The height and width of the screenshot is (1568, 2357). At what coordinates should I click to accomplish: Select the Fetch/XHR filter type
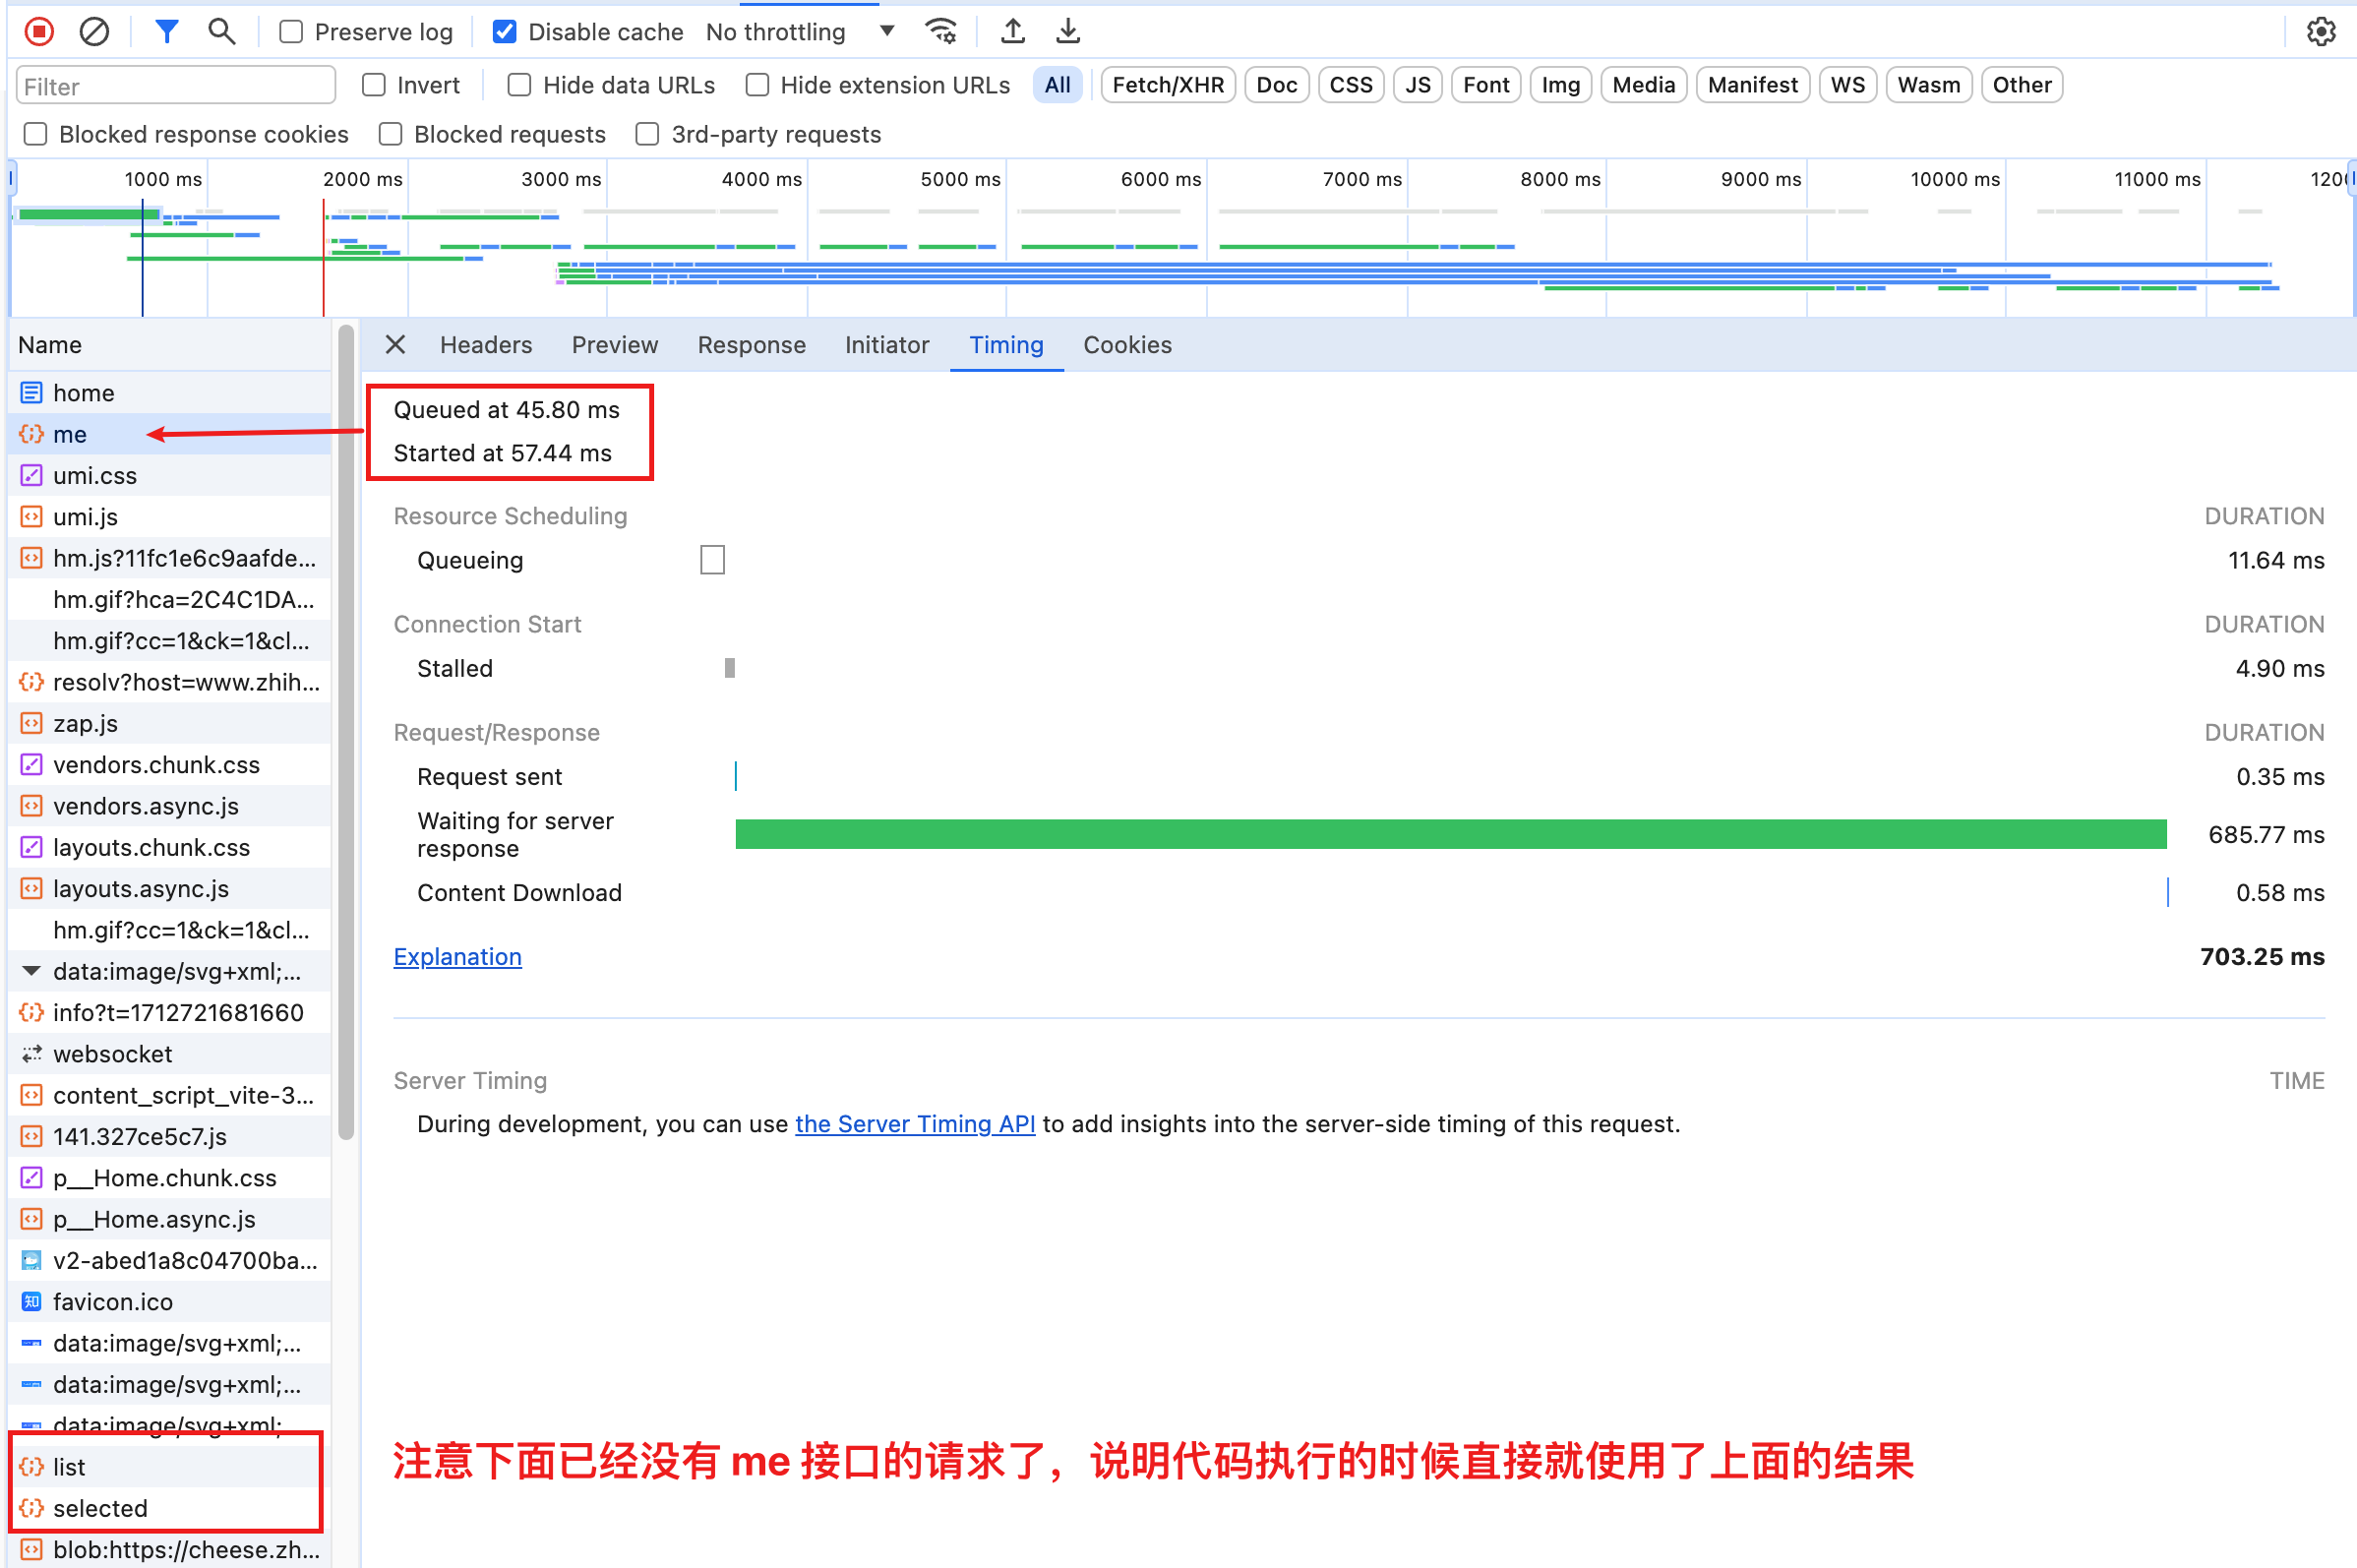(1167, 85)
